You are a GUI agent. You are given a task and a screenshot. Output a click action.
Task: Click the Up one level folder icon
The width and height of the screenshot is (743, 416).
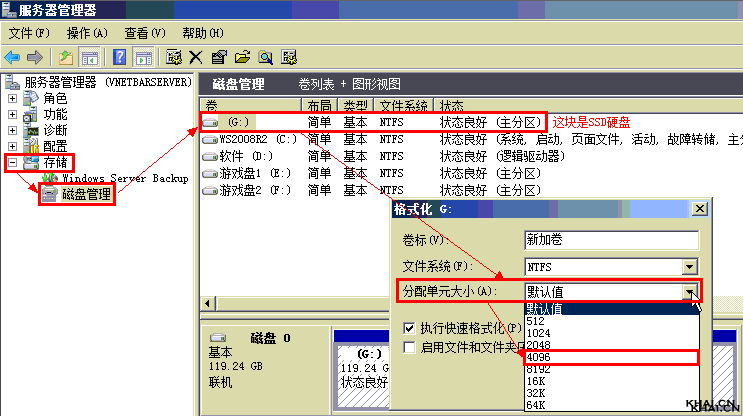[x=66, y=57]
